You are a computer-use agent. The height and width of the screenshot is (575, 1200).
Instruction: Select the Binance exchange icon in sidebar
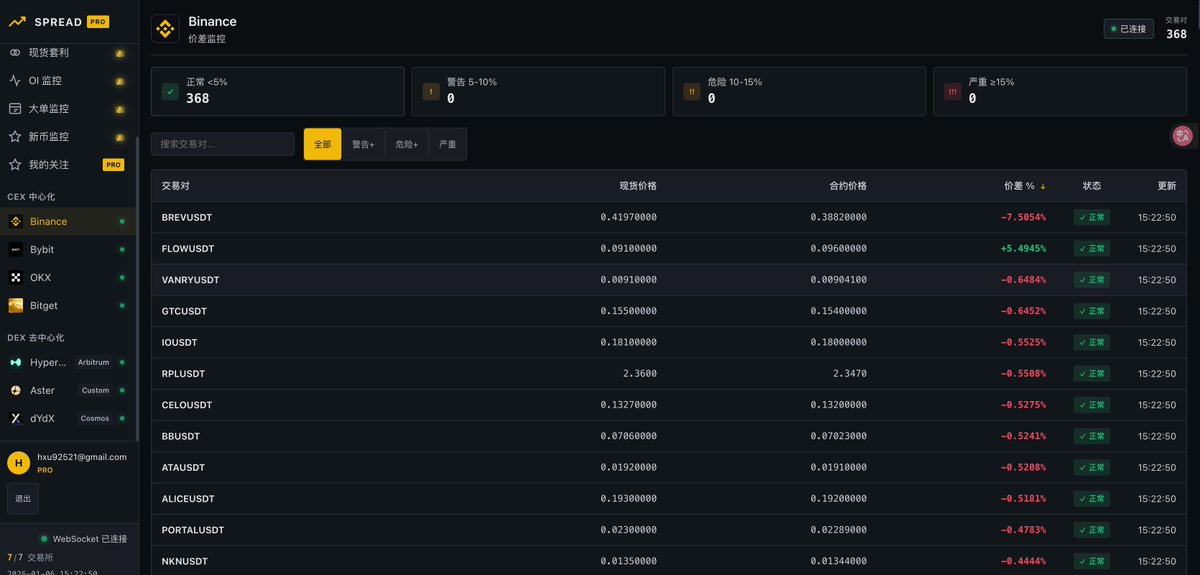click(x=16, y=221)
